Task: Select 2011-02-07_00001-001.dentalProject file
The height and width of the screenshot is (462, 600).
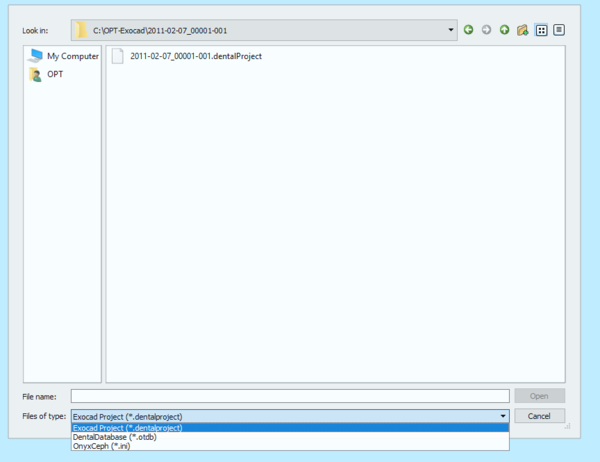Action: coord(187,56)
